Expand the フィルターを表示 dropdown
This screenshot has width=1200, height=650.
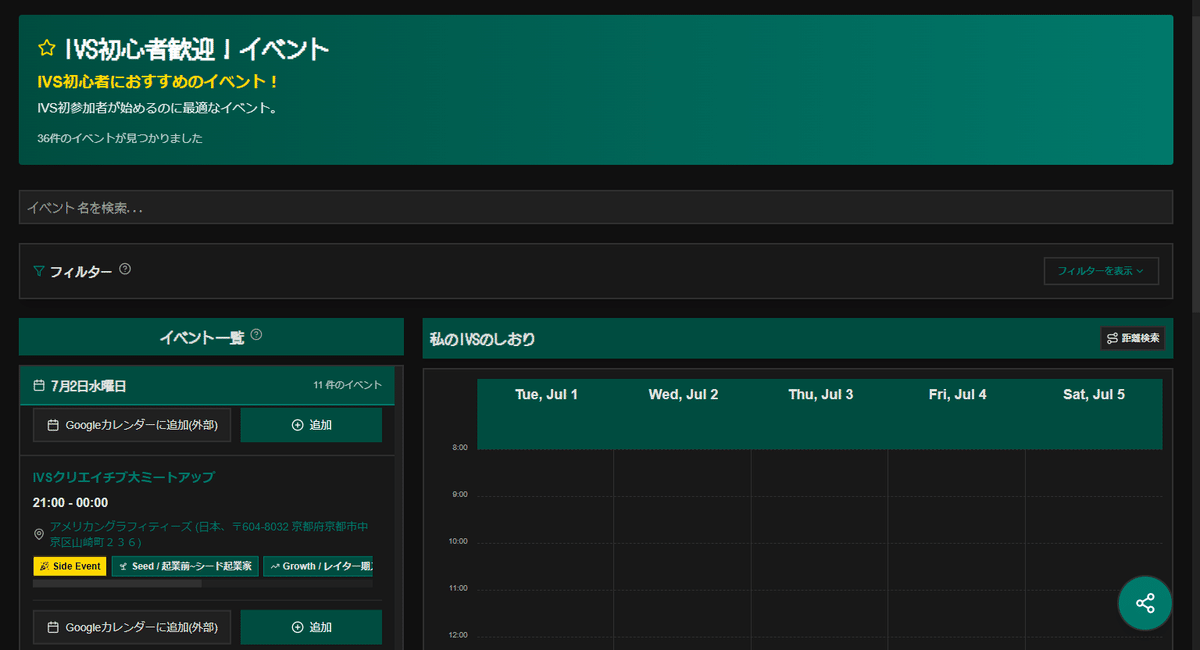click(x=1100, y=270)
